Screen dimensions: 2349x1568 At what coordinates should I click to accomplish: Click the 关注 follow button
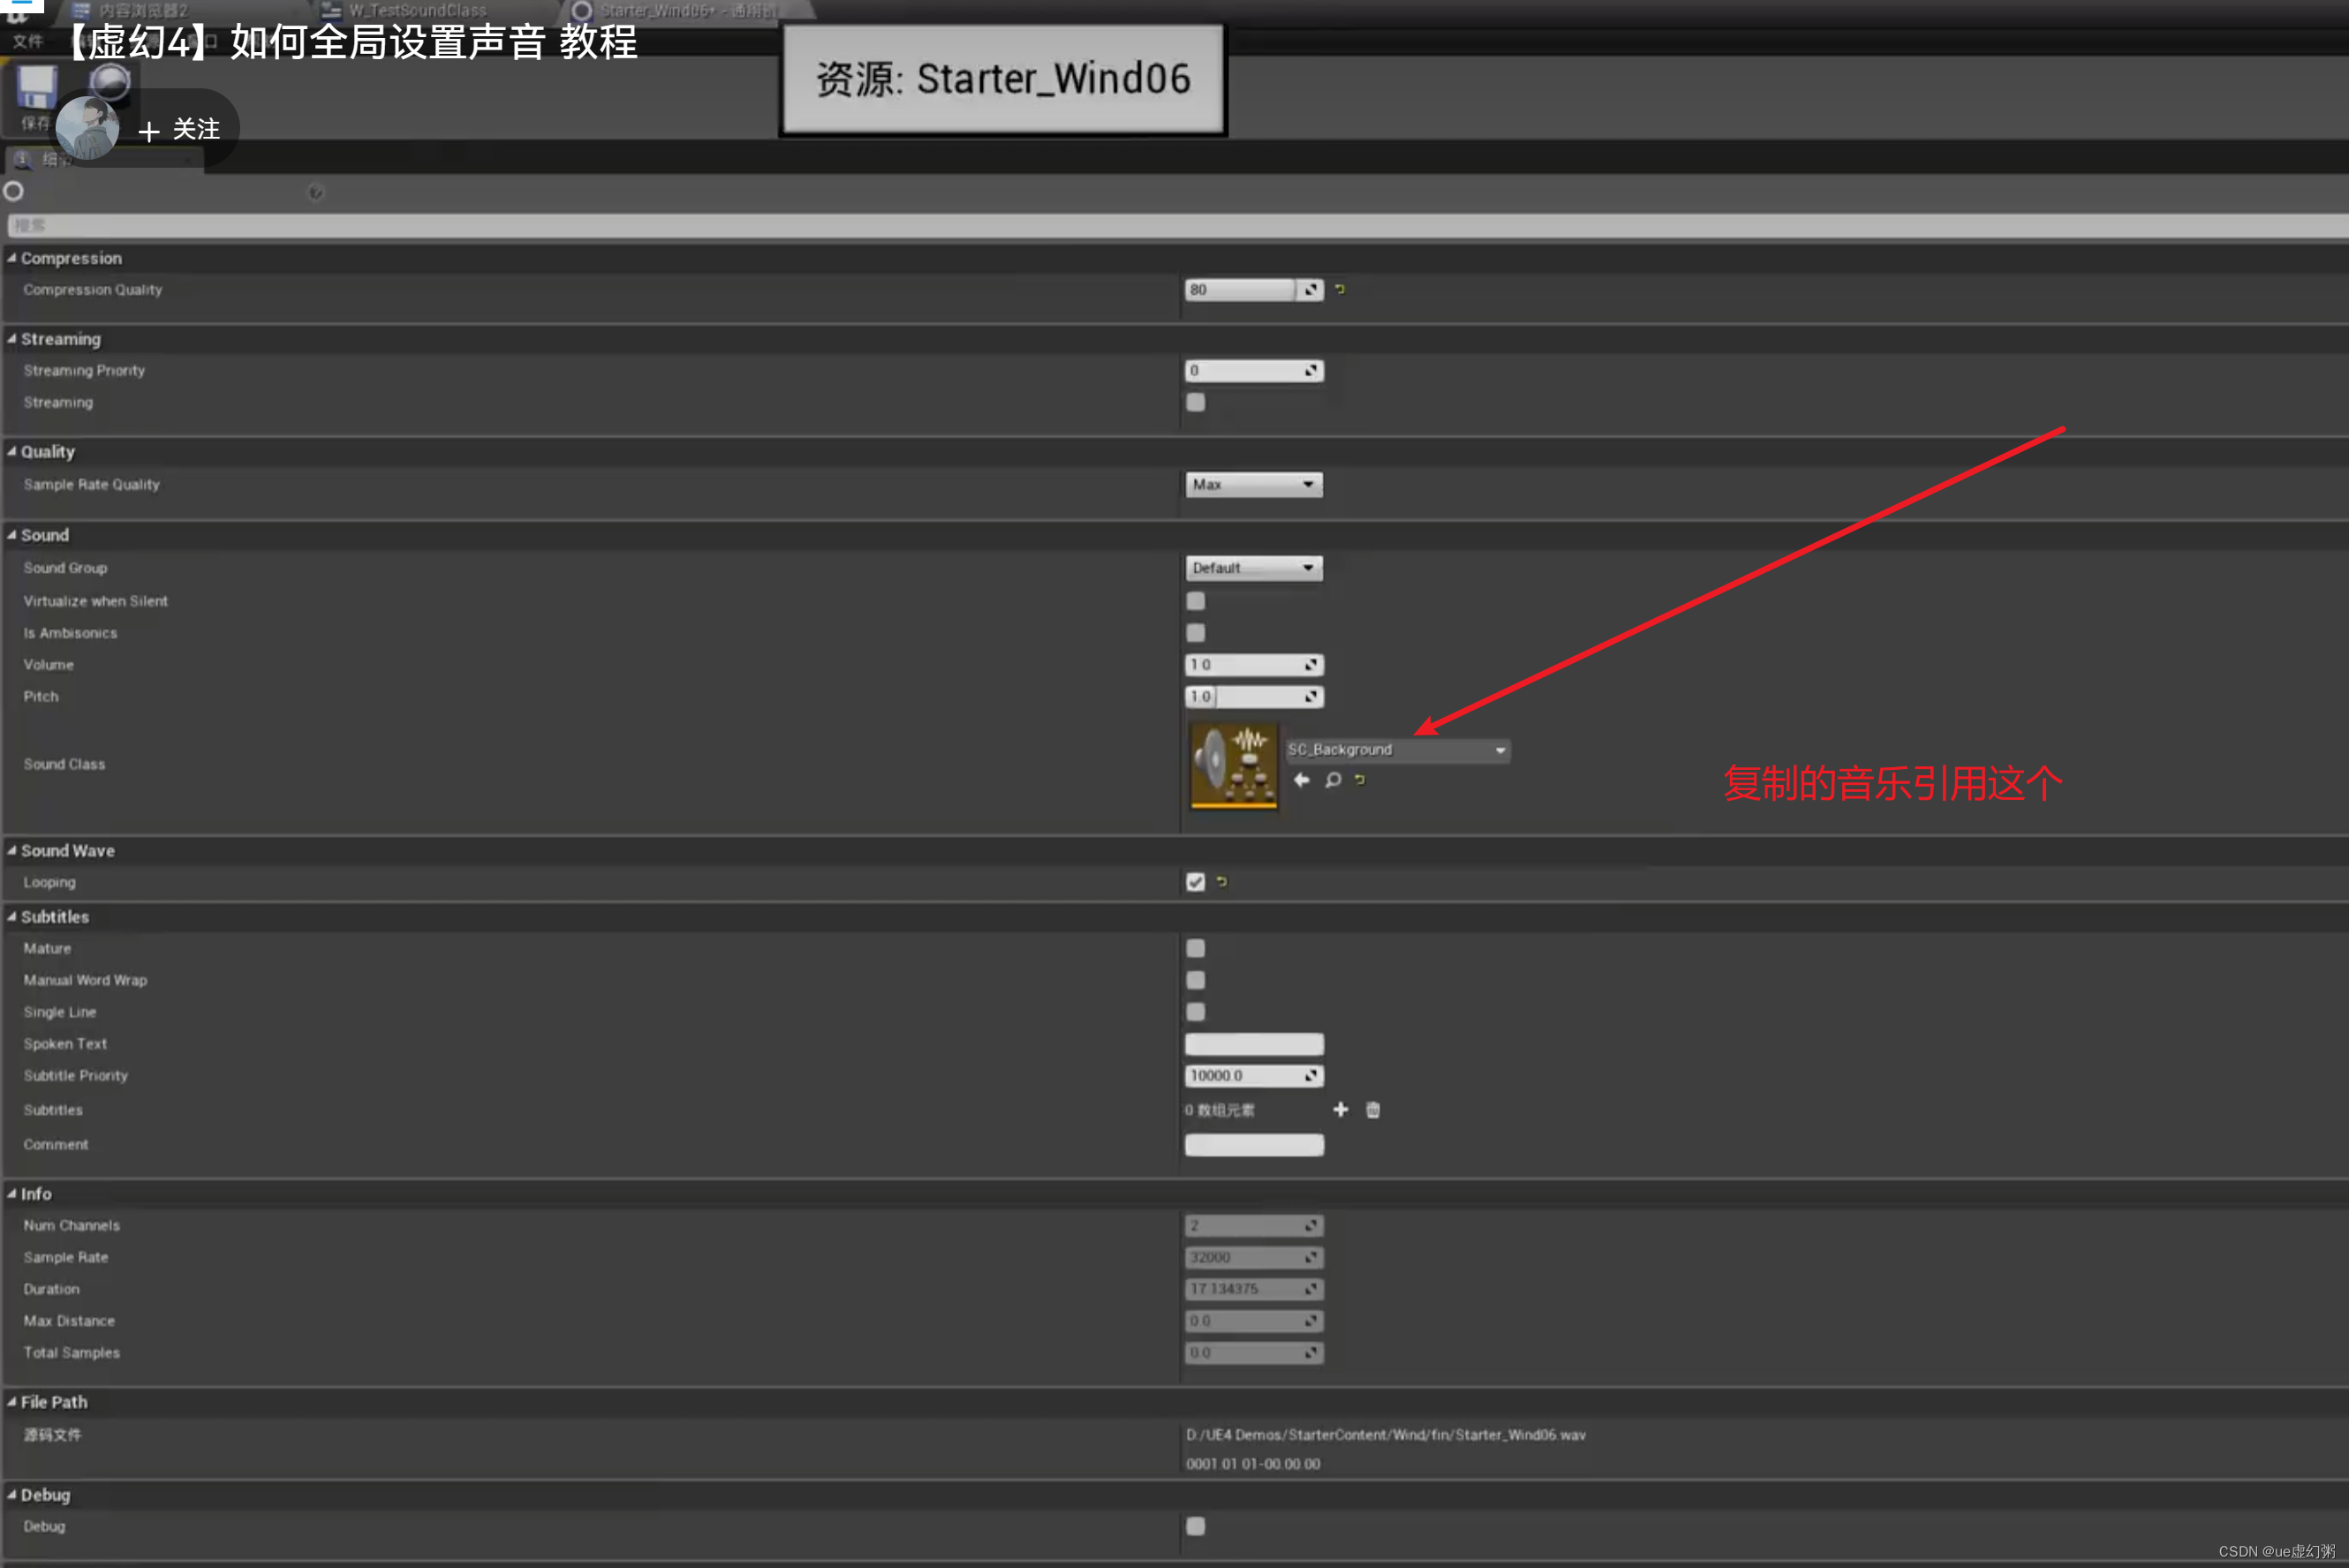pyautogui.click(x=180, y=129)
